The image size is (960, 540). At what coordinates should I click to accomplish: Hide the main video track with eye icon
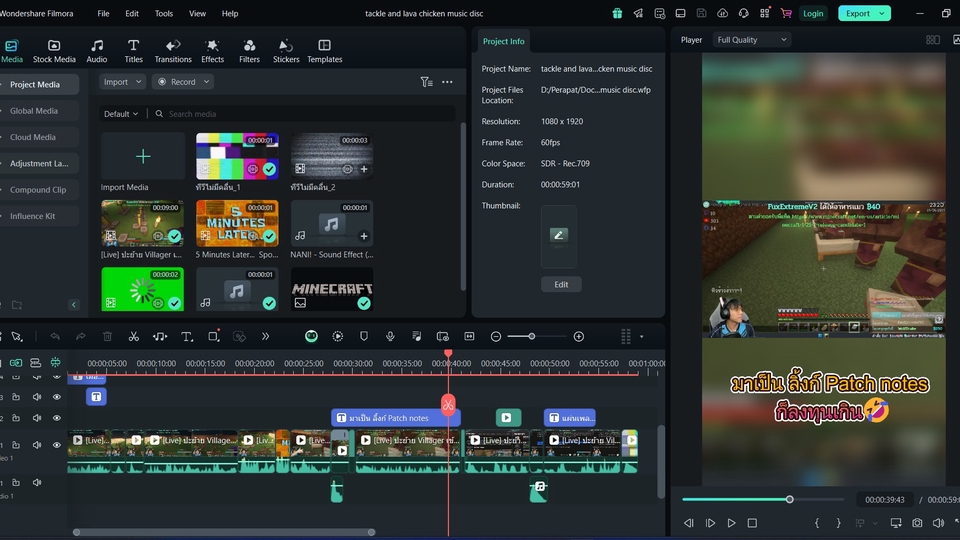pos(56,445)
